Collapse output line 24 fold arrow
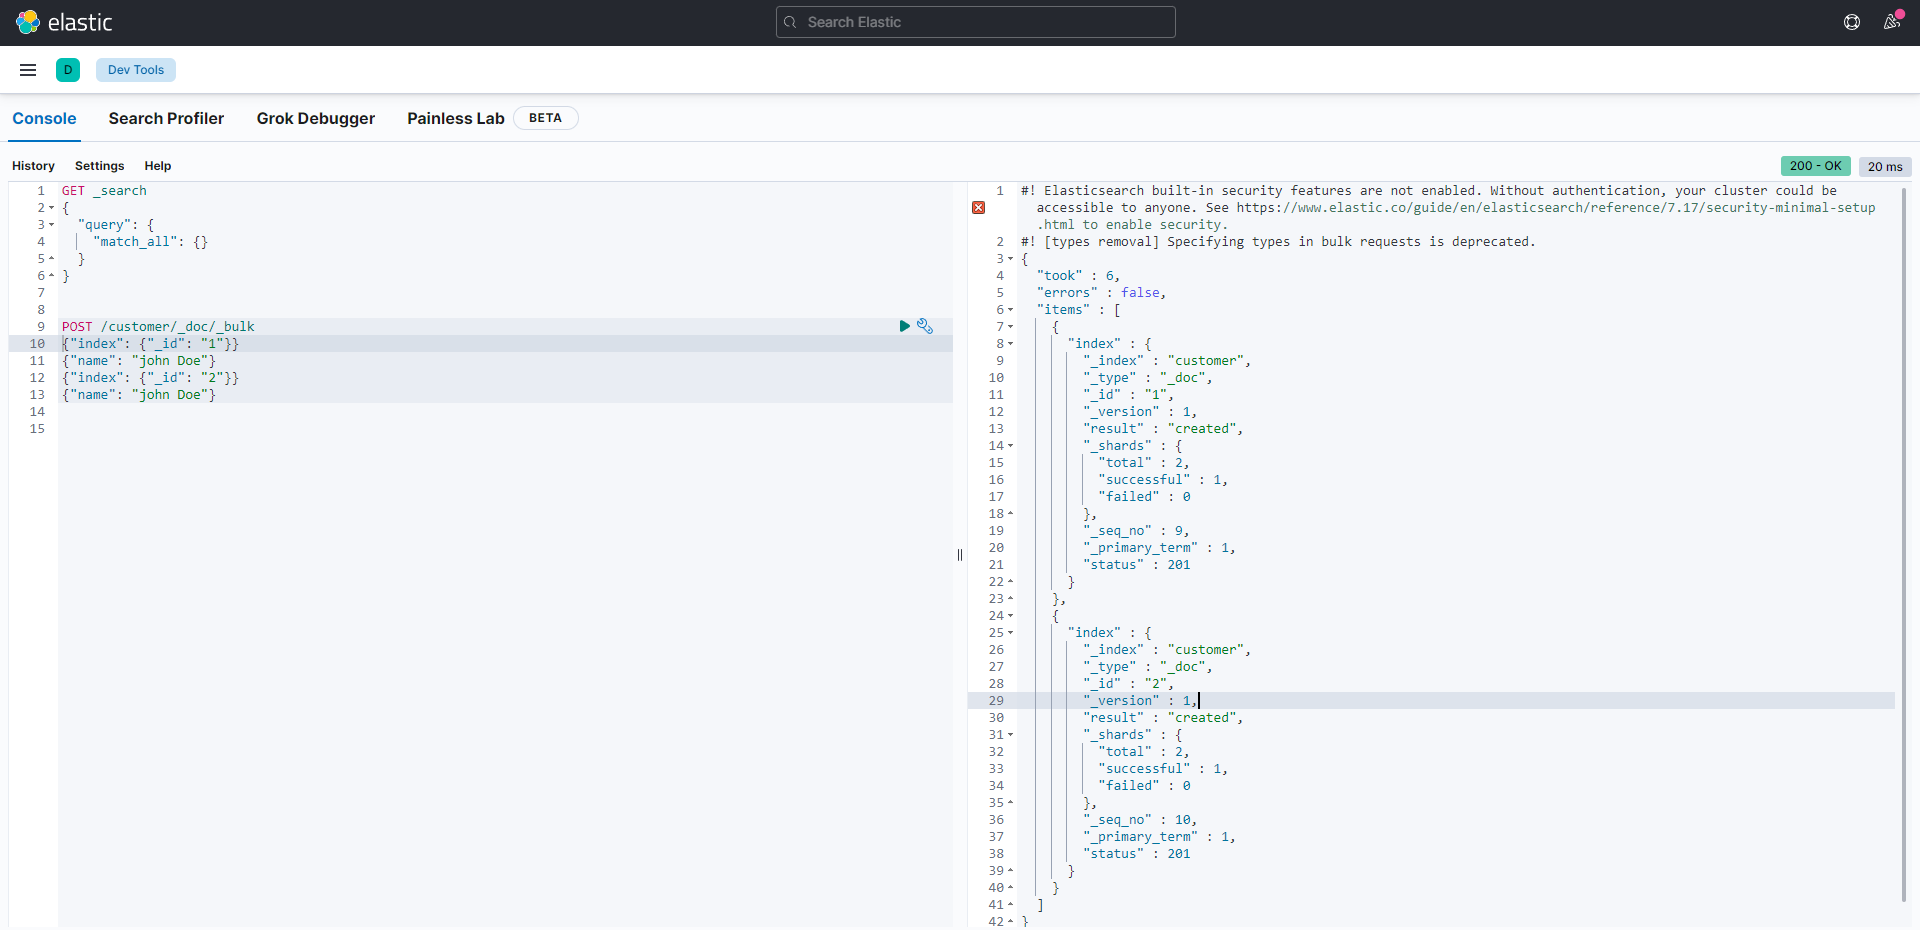Screen dimensions: 1920x930 [1010, 616]
